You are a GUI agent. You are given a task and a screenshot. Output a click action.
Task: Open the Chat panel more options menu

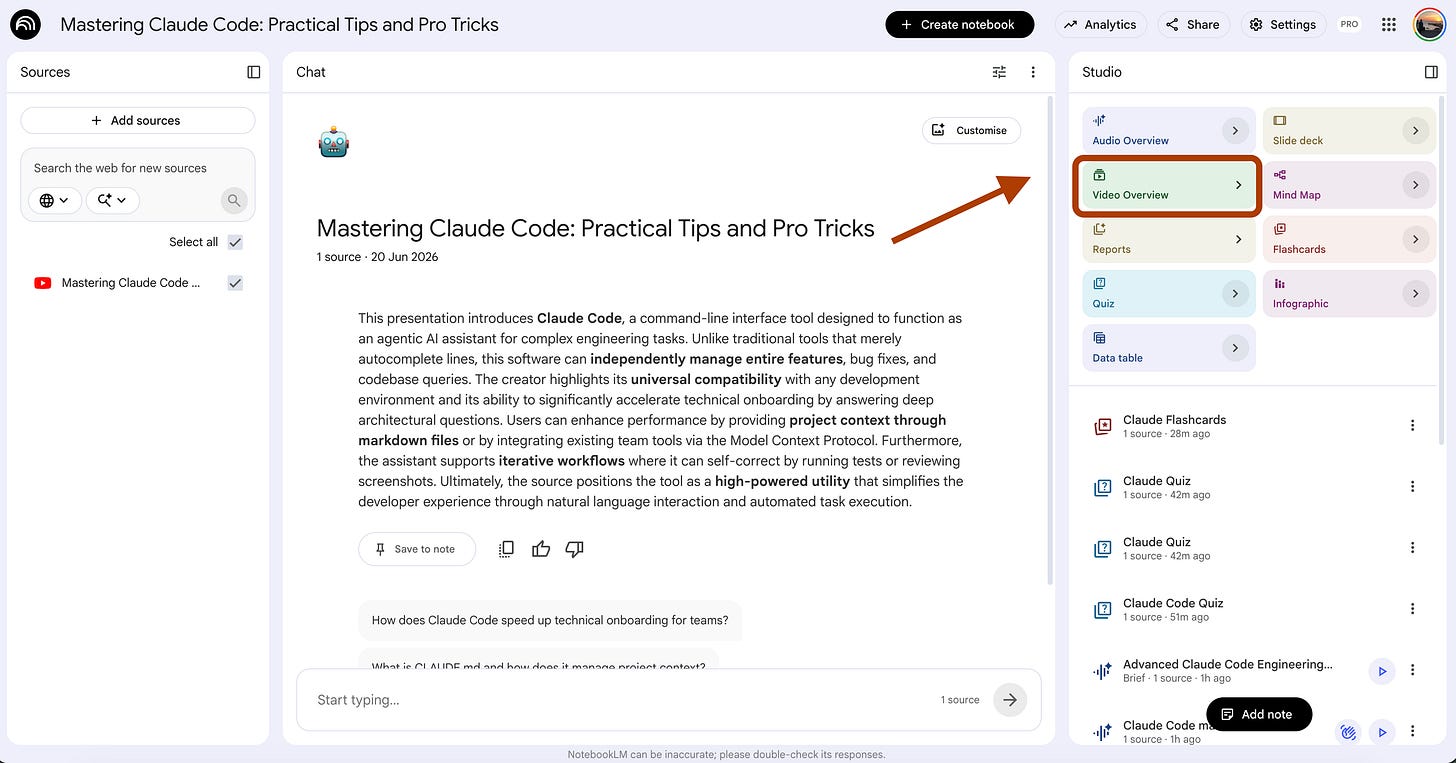tap(1033, 72)
